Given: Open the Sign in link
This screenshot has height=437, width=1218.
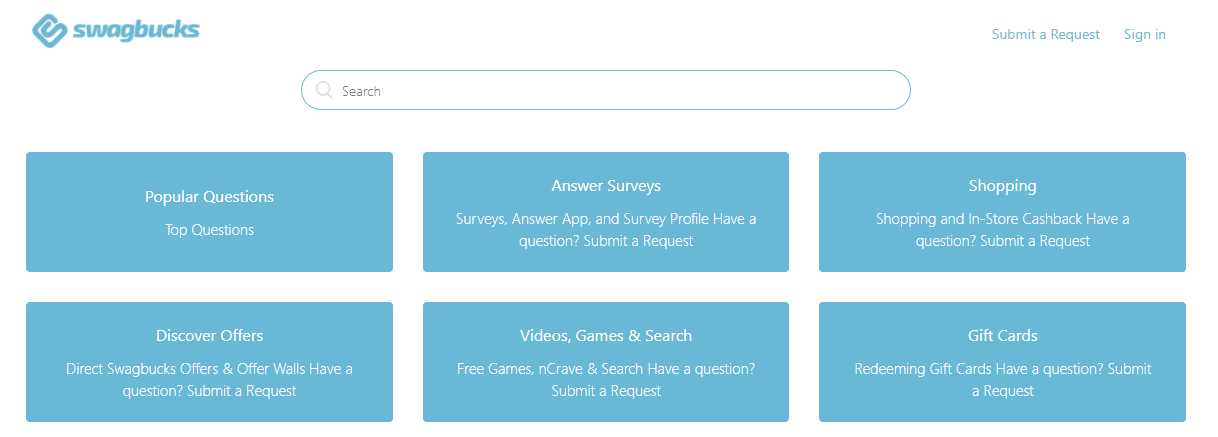Looking at the screenshot, I should point(1144,34).
